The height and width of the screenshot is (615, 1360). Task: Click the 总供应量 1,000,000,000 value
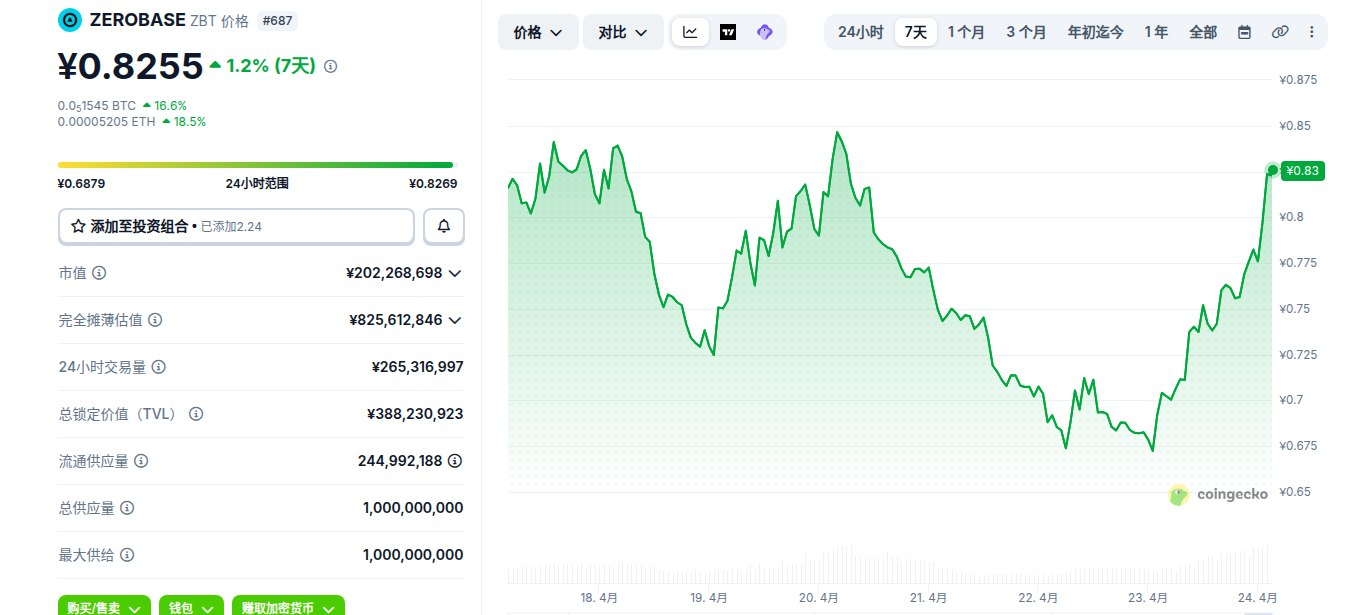(x=413, y=508)
